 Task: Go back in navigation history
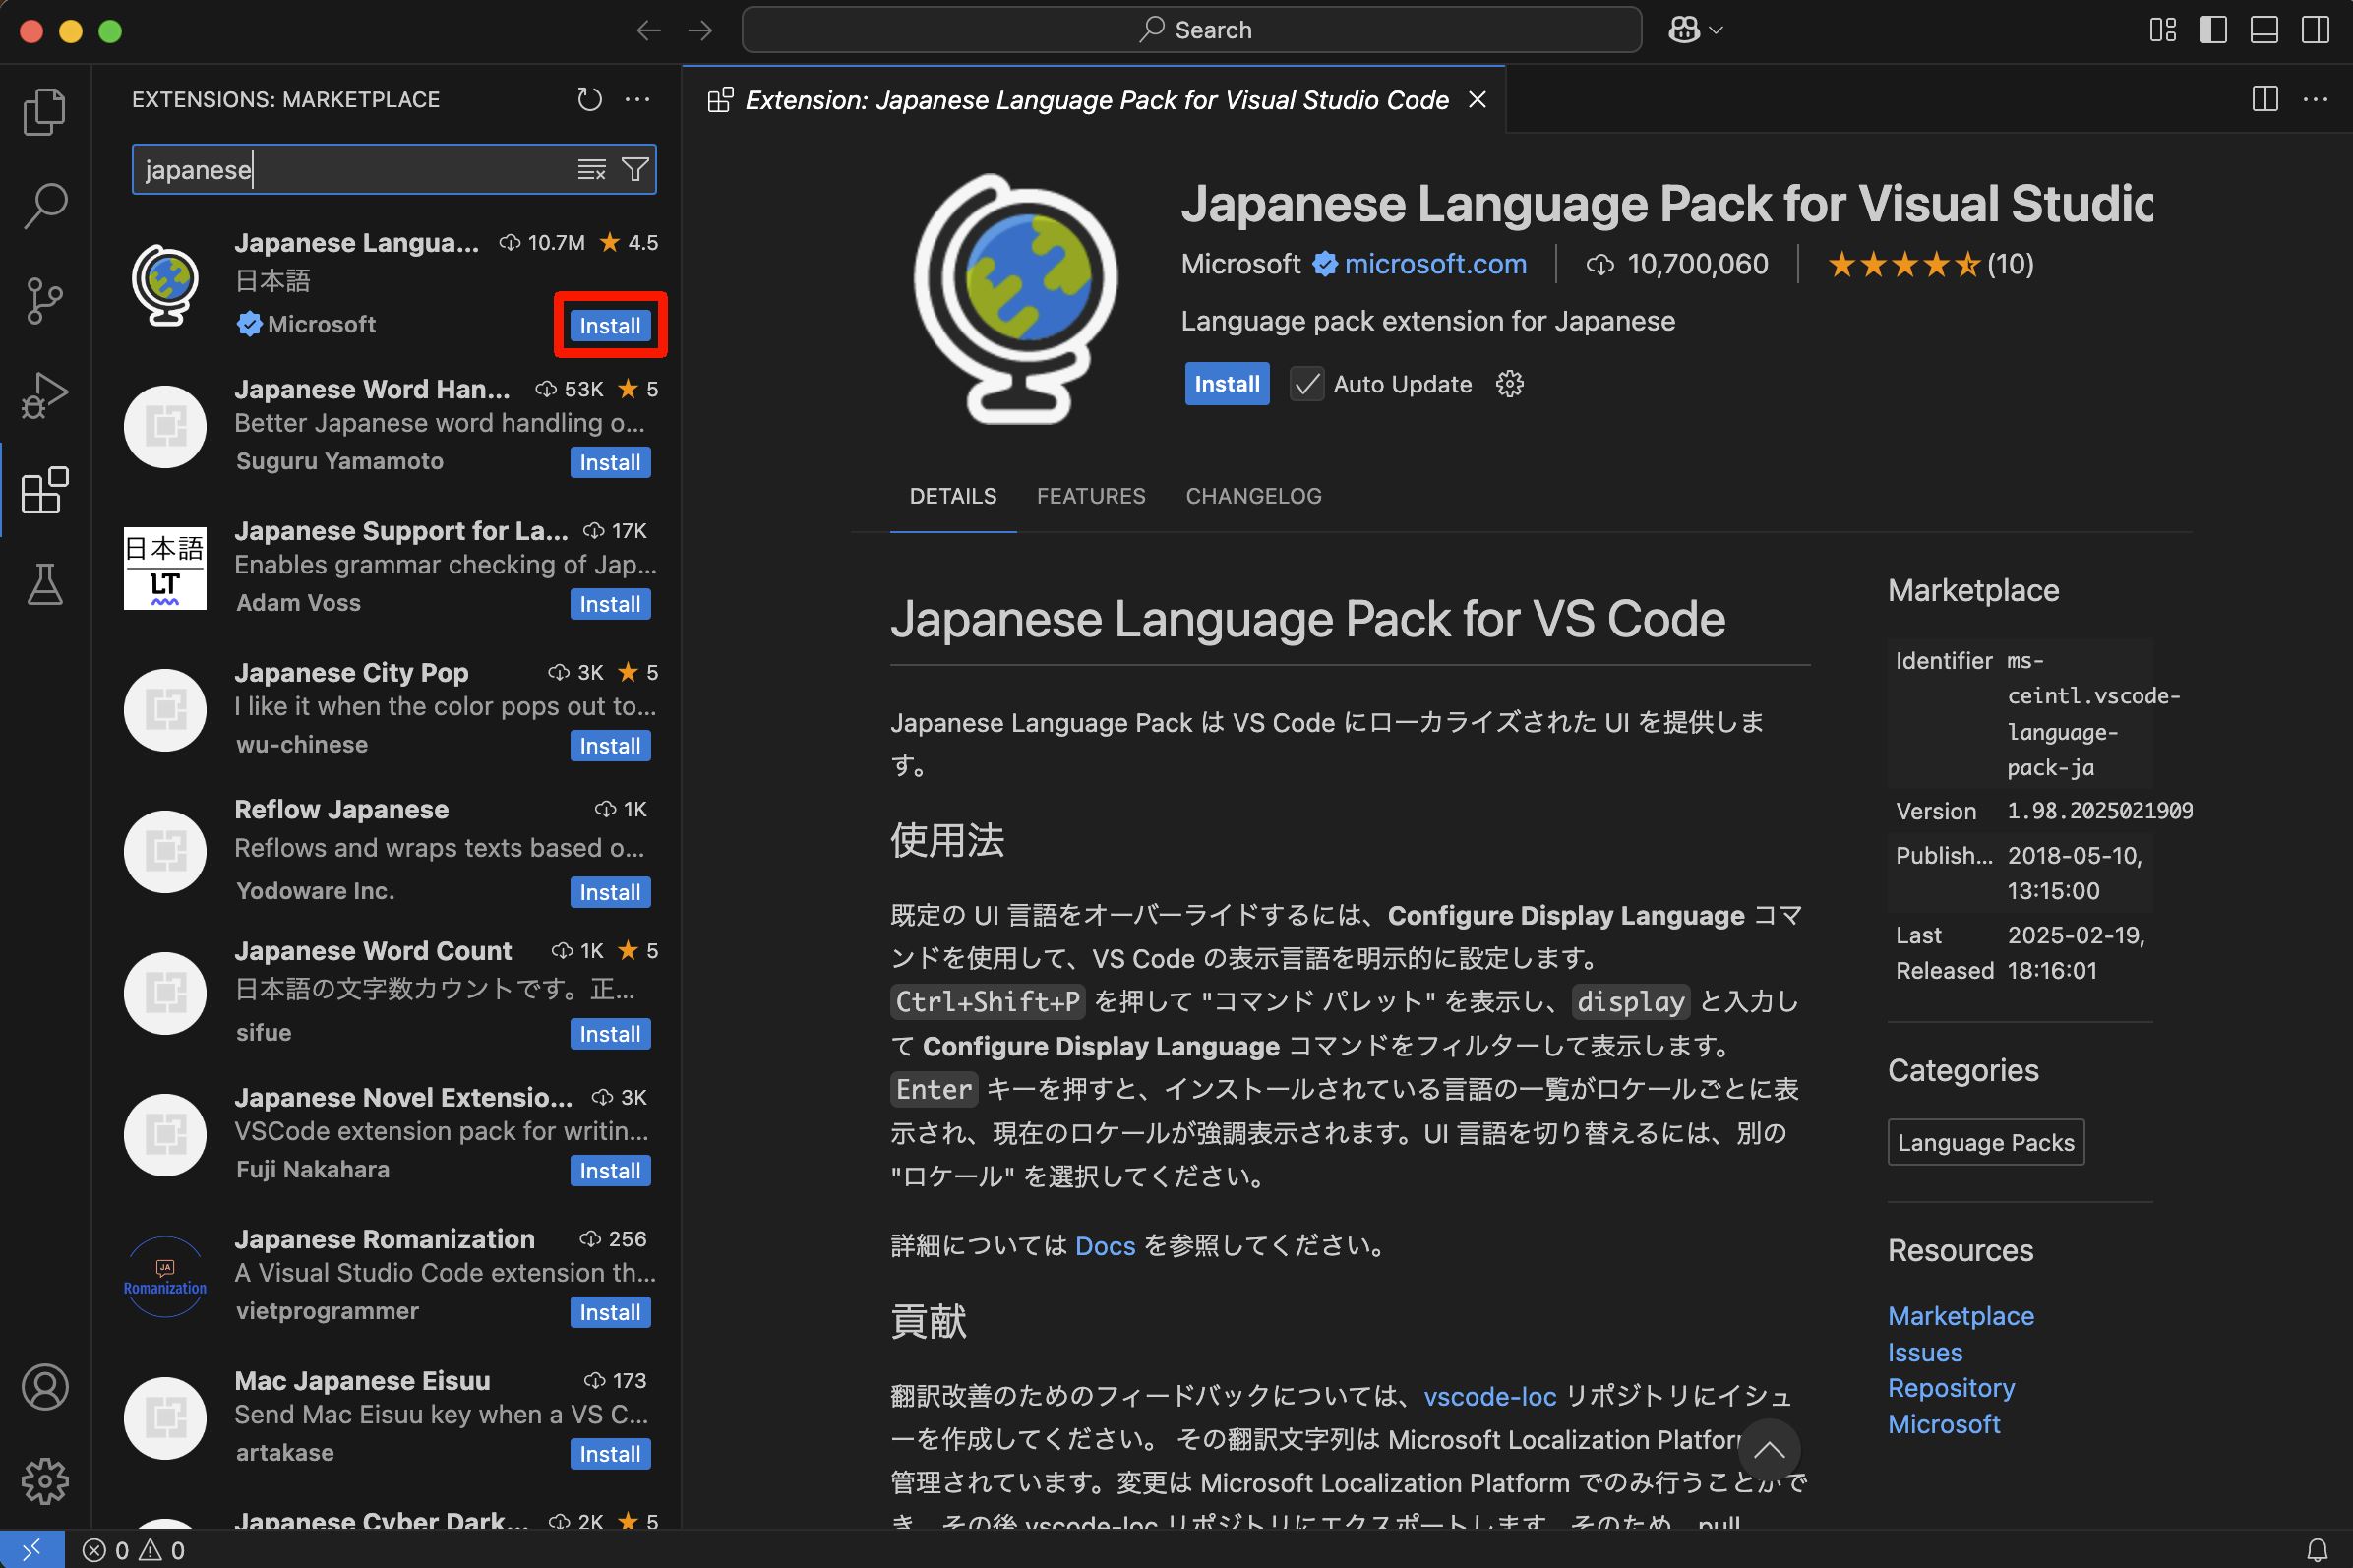649,30
